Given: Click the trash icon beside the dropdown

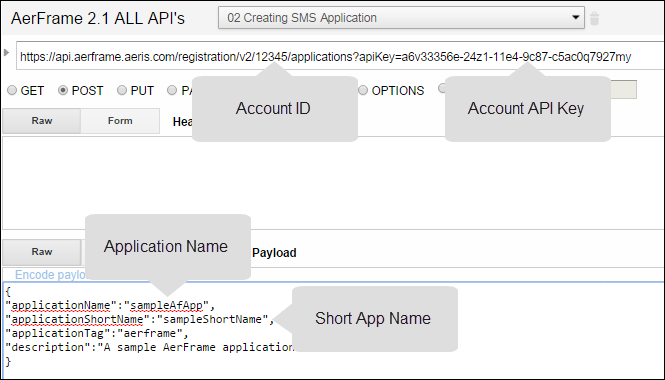Looking at the screenshot, I should tap(595, 18).
